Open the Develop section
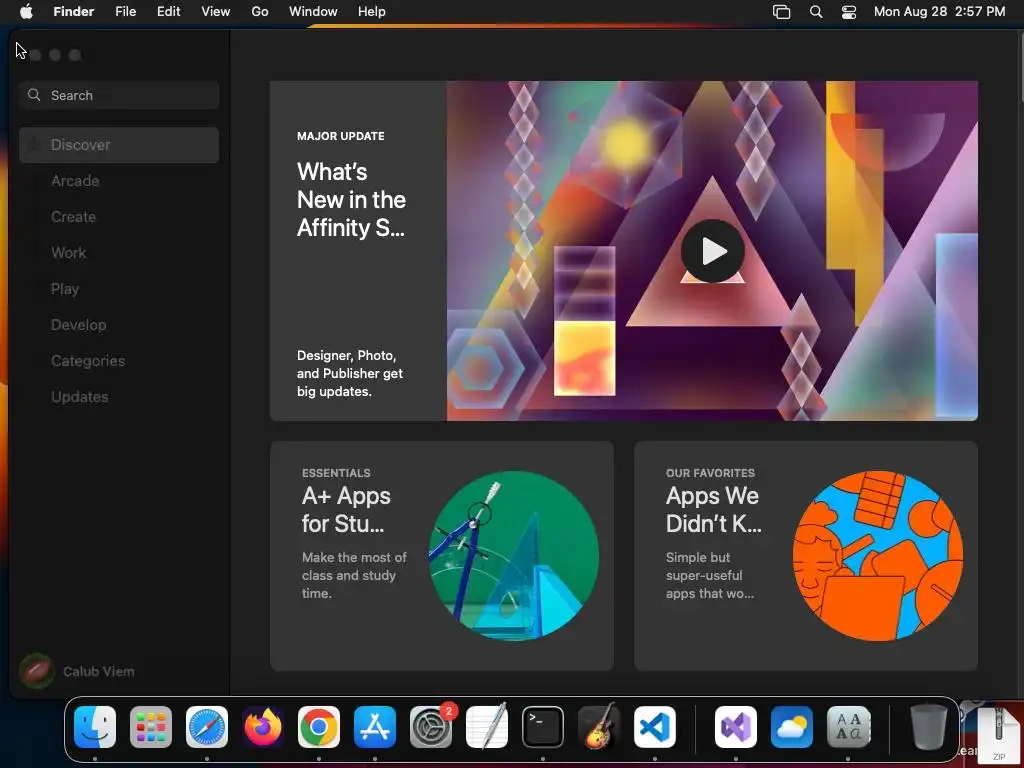 point(119,325)
